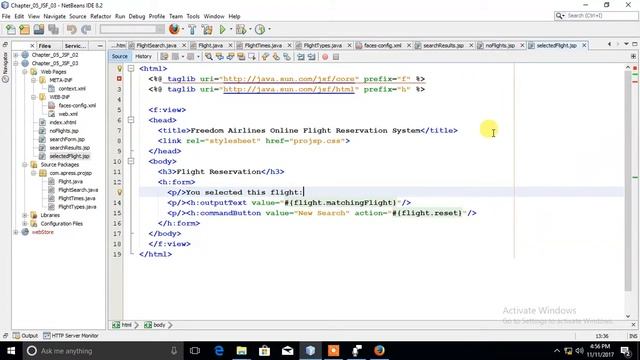640x360 pixels.
Task: Collapse the WEB-INF folder node
Action: 33,97
